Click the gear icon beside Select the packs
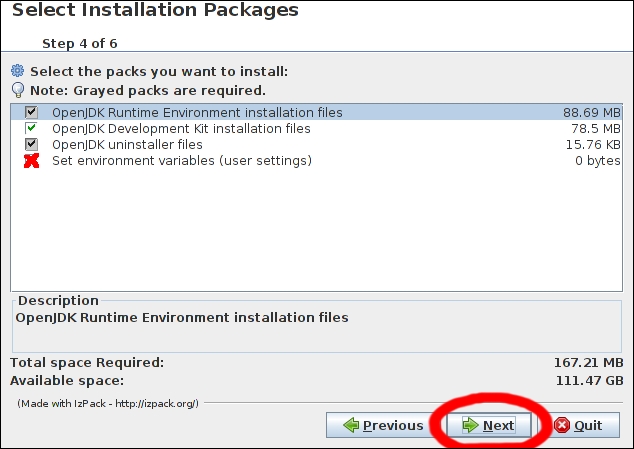 pyautogui.click(x=17, y=72)
